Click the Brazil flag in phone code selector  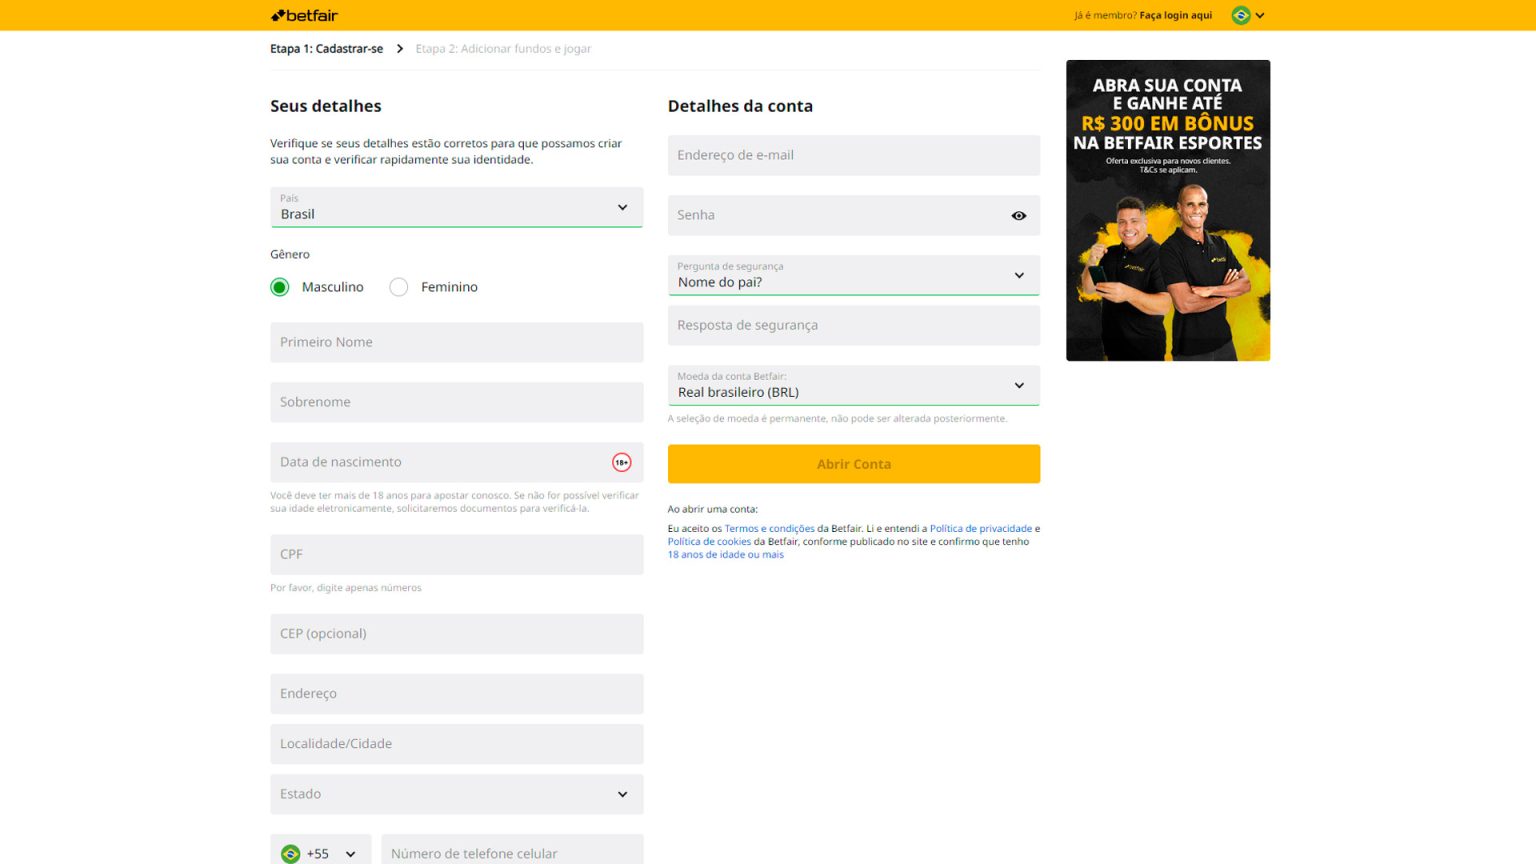(291, 854)
